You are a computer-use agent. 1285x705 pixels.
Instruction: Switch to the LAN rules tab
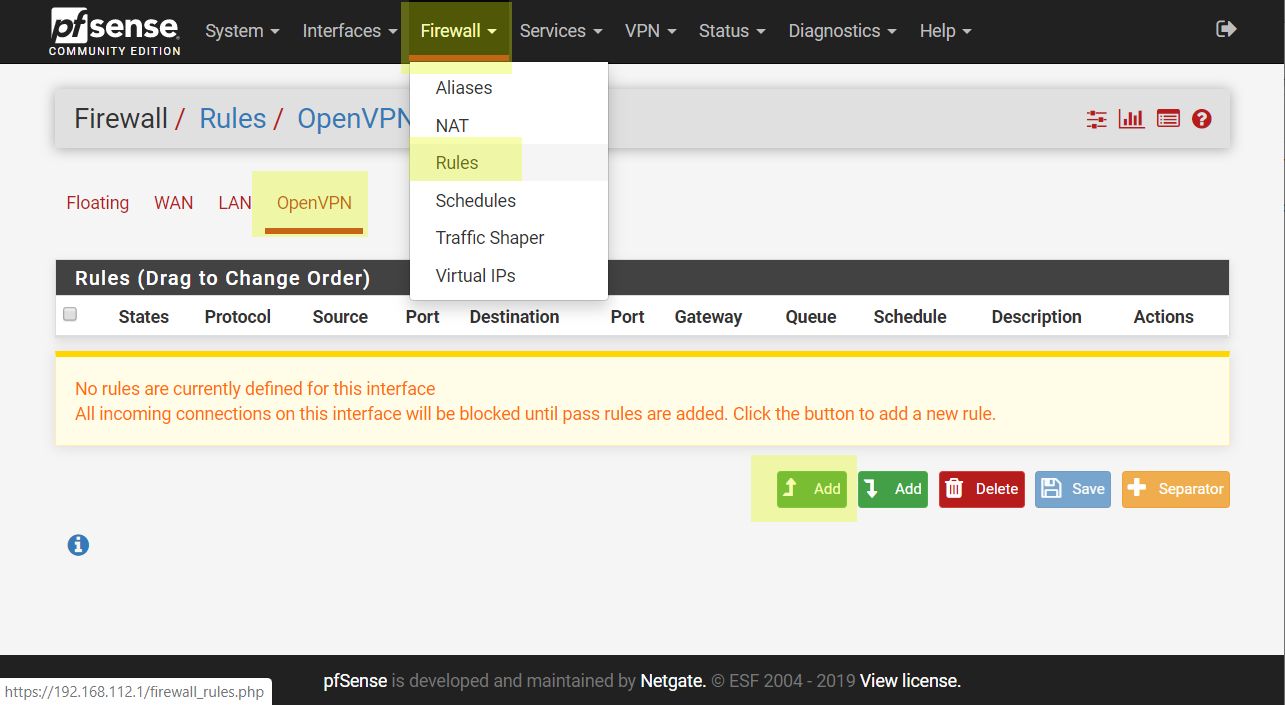point(235,203)
